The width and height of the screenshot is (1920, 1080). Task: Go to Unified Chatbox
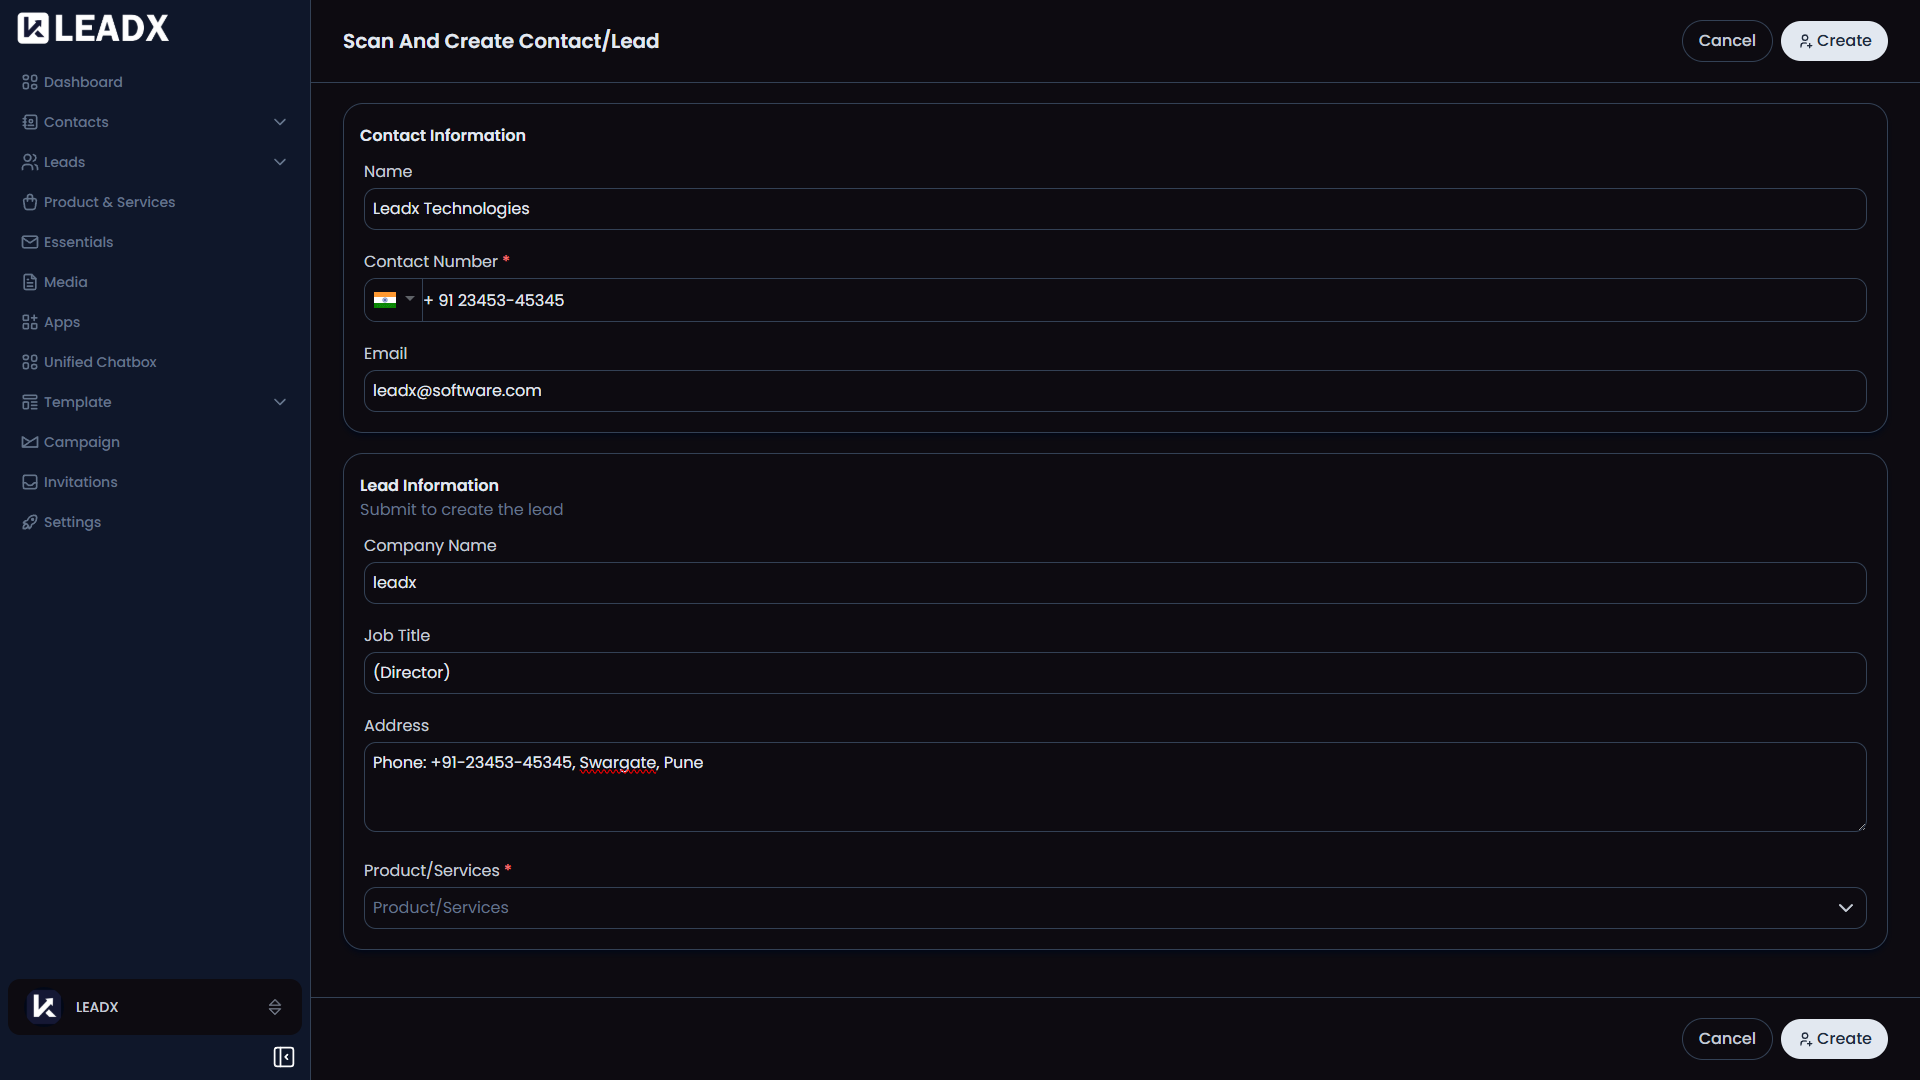(x=100, y=362)
